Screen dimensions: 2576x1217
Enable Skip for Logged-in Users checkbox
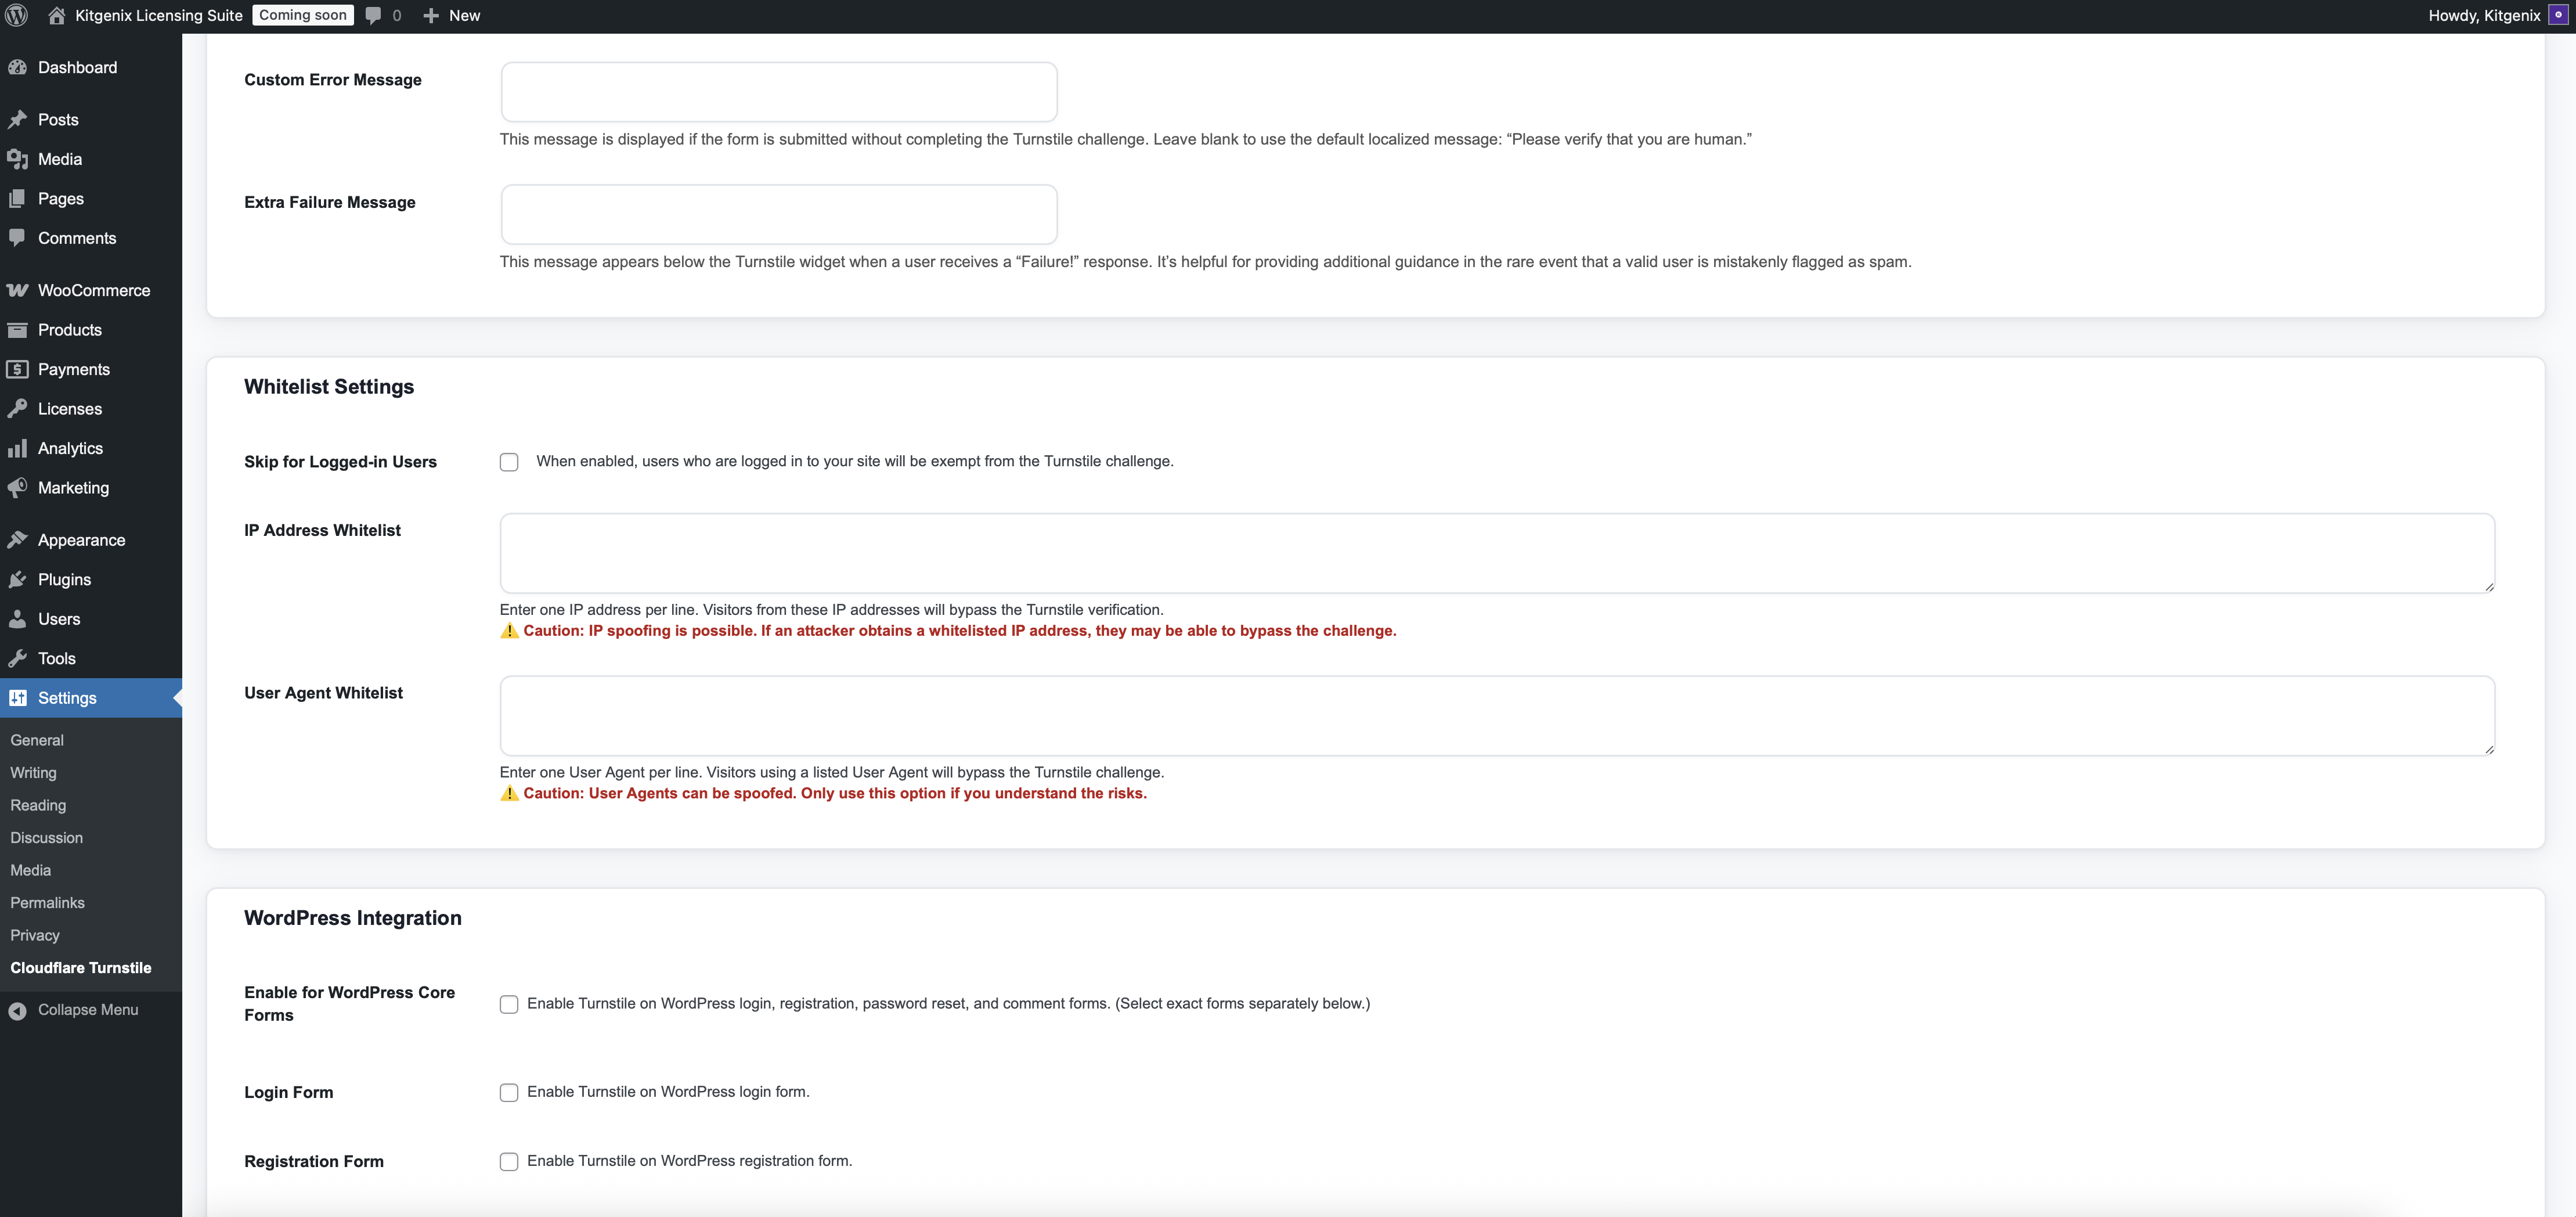(x=509, y=462)
